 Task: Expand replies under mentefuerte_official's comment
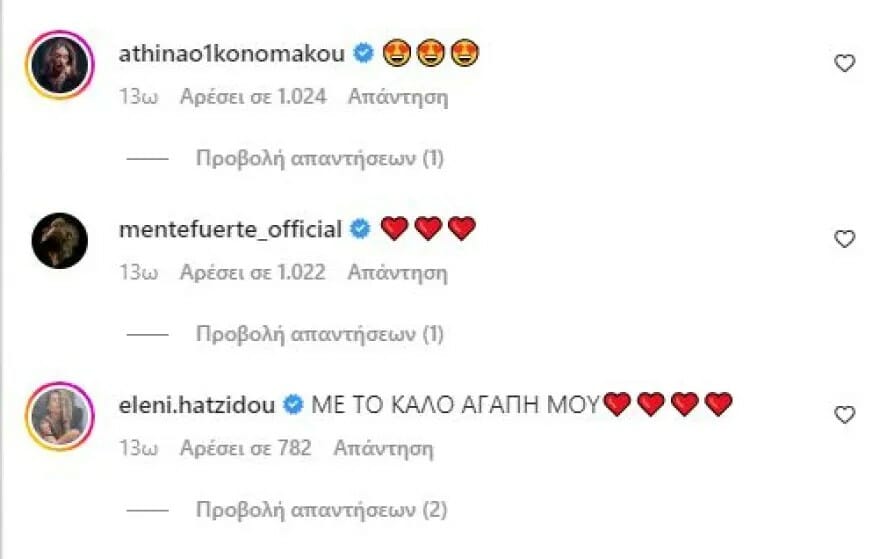coord(320,334)
